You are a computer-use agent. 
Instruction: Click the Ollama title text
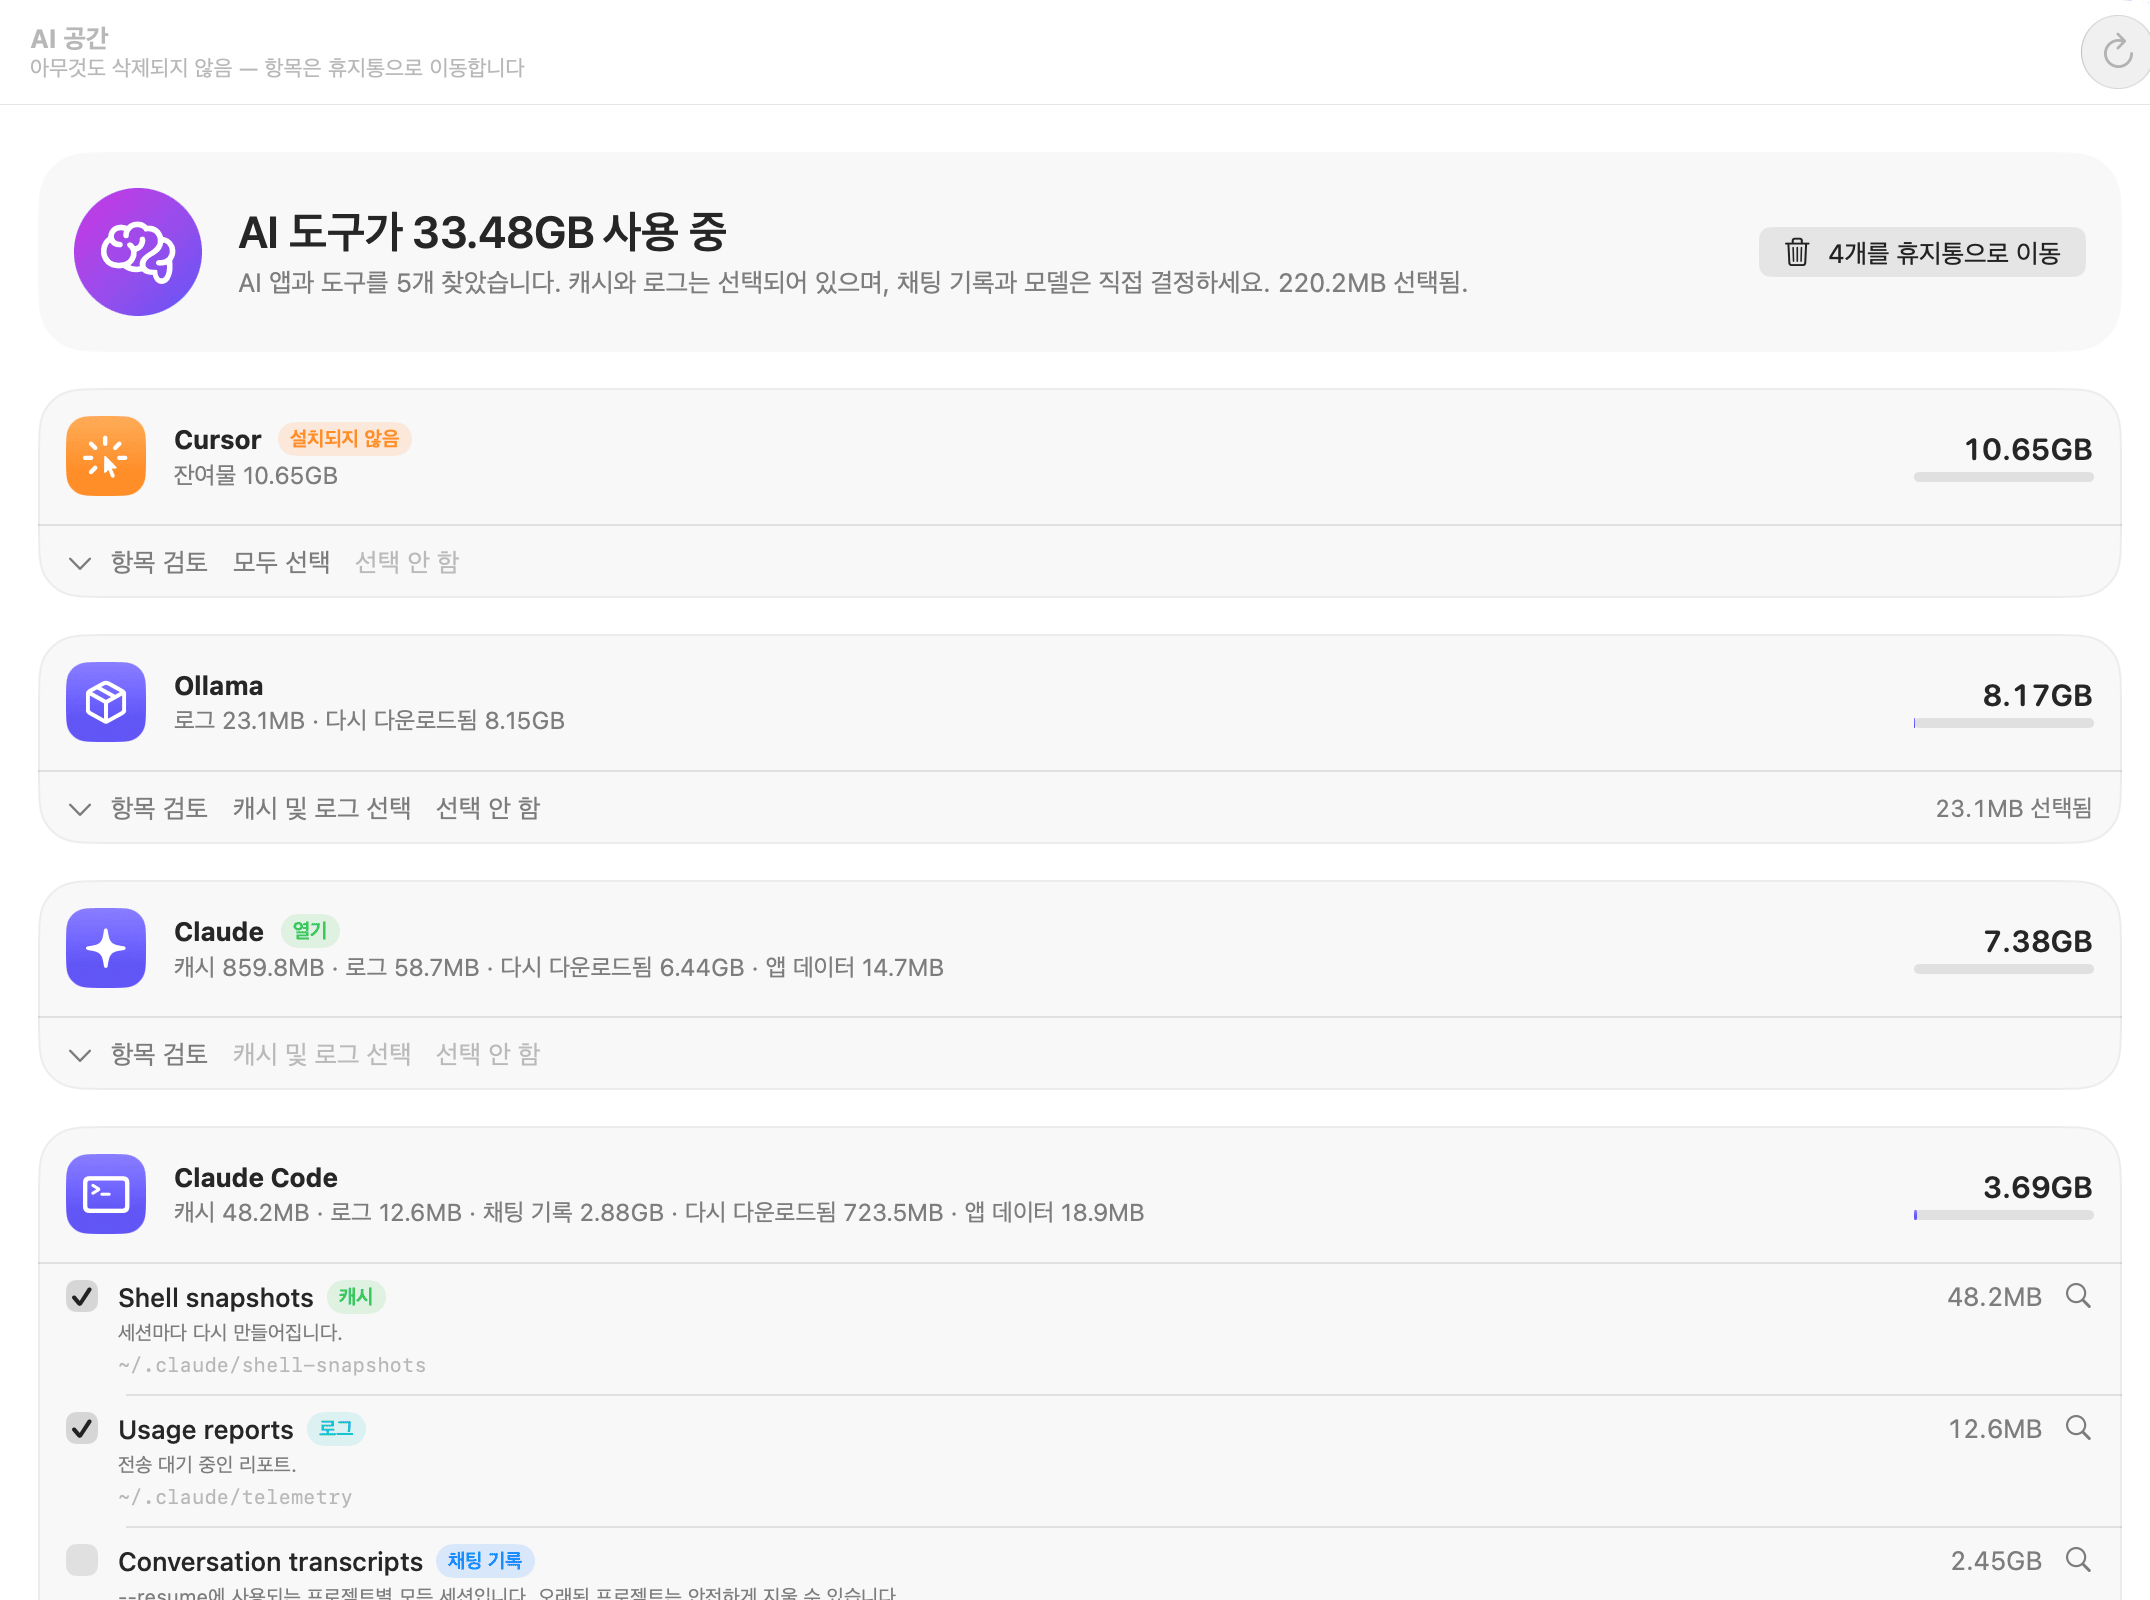coord(218,686)
